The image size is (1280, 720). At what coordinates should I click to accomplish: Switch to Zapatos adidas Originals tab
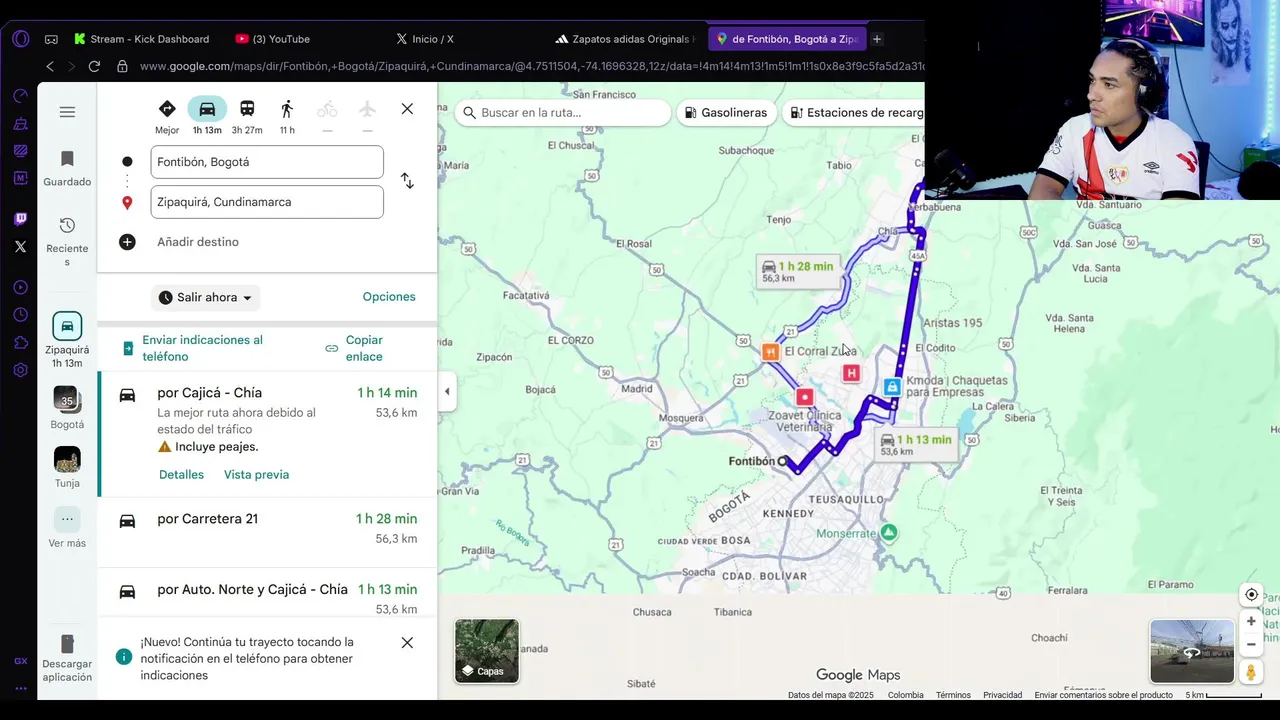tap(625, 39)
